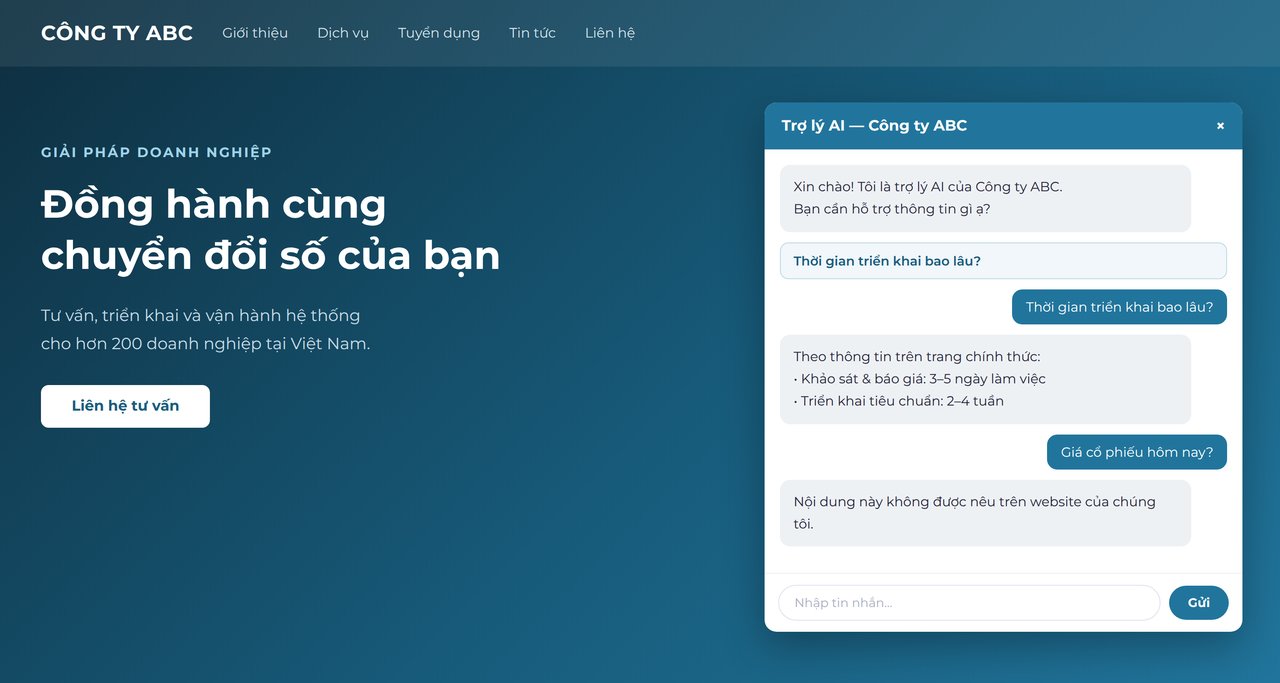Image resolution: width=1280 pixels, height=683 pixels.
Task: Click the Trợ lý AI — Công ty ABC title
Action: coord(874,126)
